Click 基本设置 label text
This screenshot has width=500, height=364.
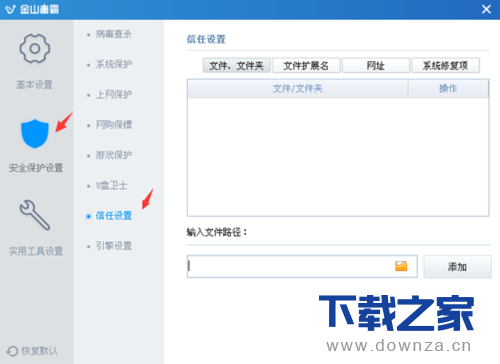[x=35, y=85]
